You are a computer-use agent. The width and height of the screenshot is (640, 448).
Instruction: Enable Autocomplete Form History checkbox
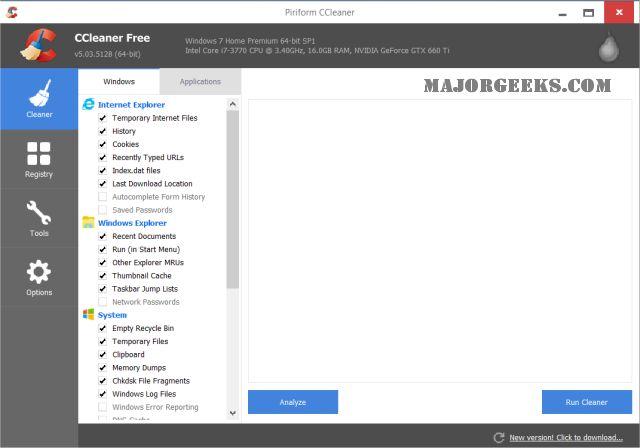[102, 197]
